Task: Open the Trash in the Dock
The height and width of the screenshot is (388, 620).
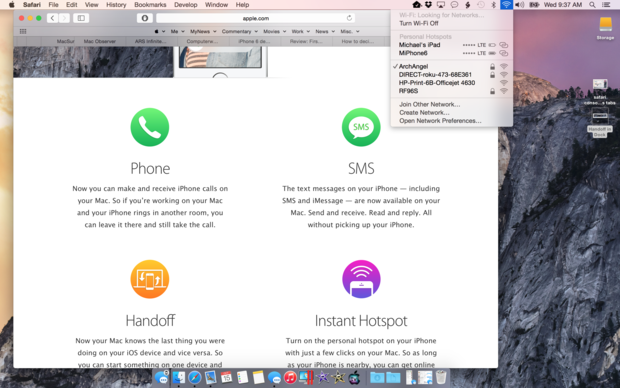Action: pos(441,377)
